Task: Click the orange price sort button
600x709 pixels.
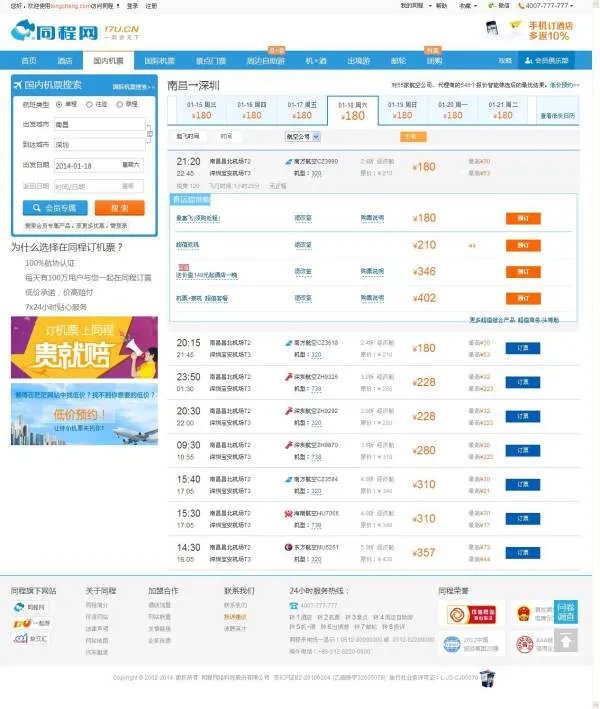Action: (413, 137)
